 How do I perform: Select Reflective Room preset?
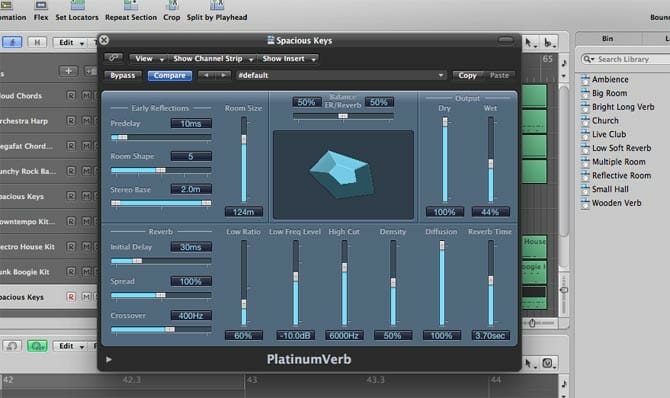point(621,175)
